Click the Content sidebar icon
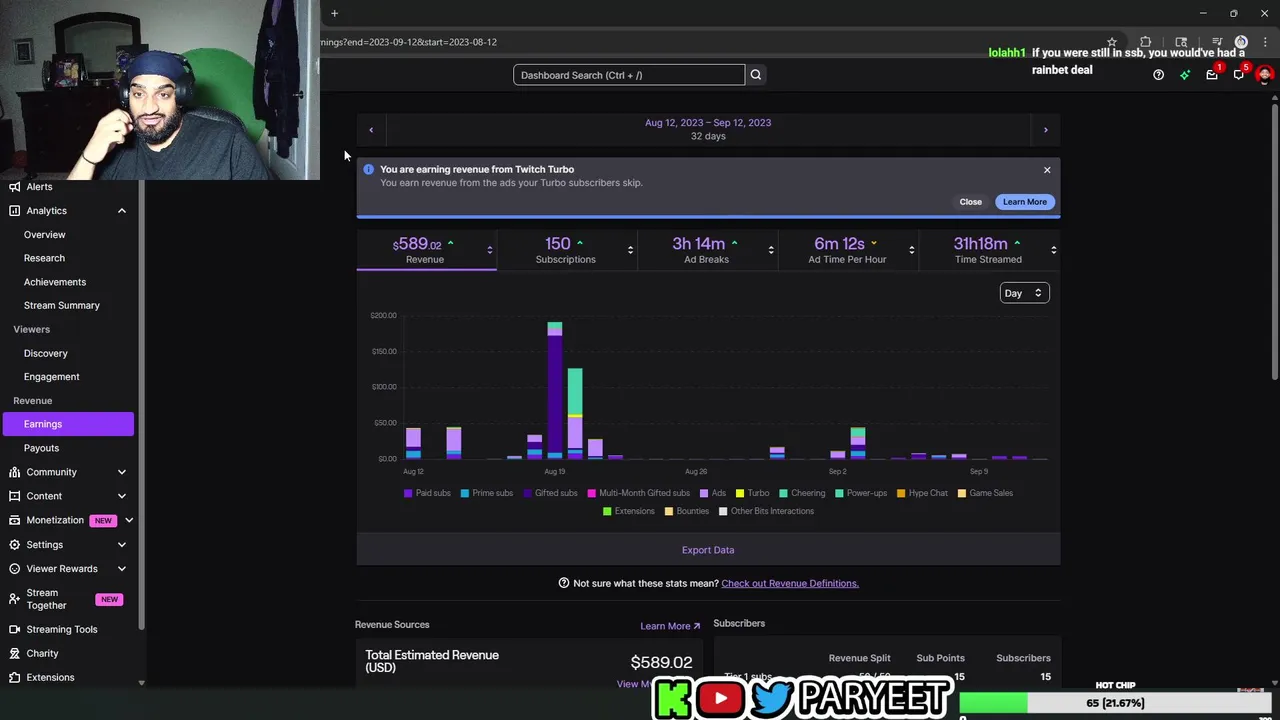Image resolution: width=1280 pixels, height=720 pixels. point(14,496)
